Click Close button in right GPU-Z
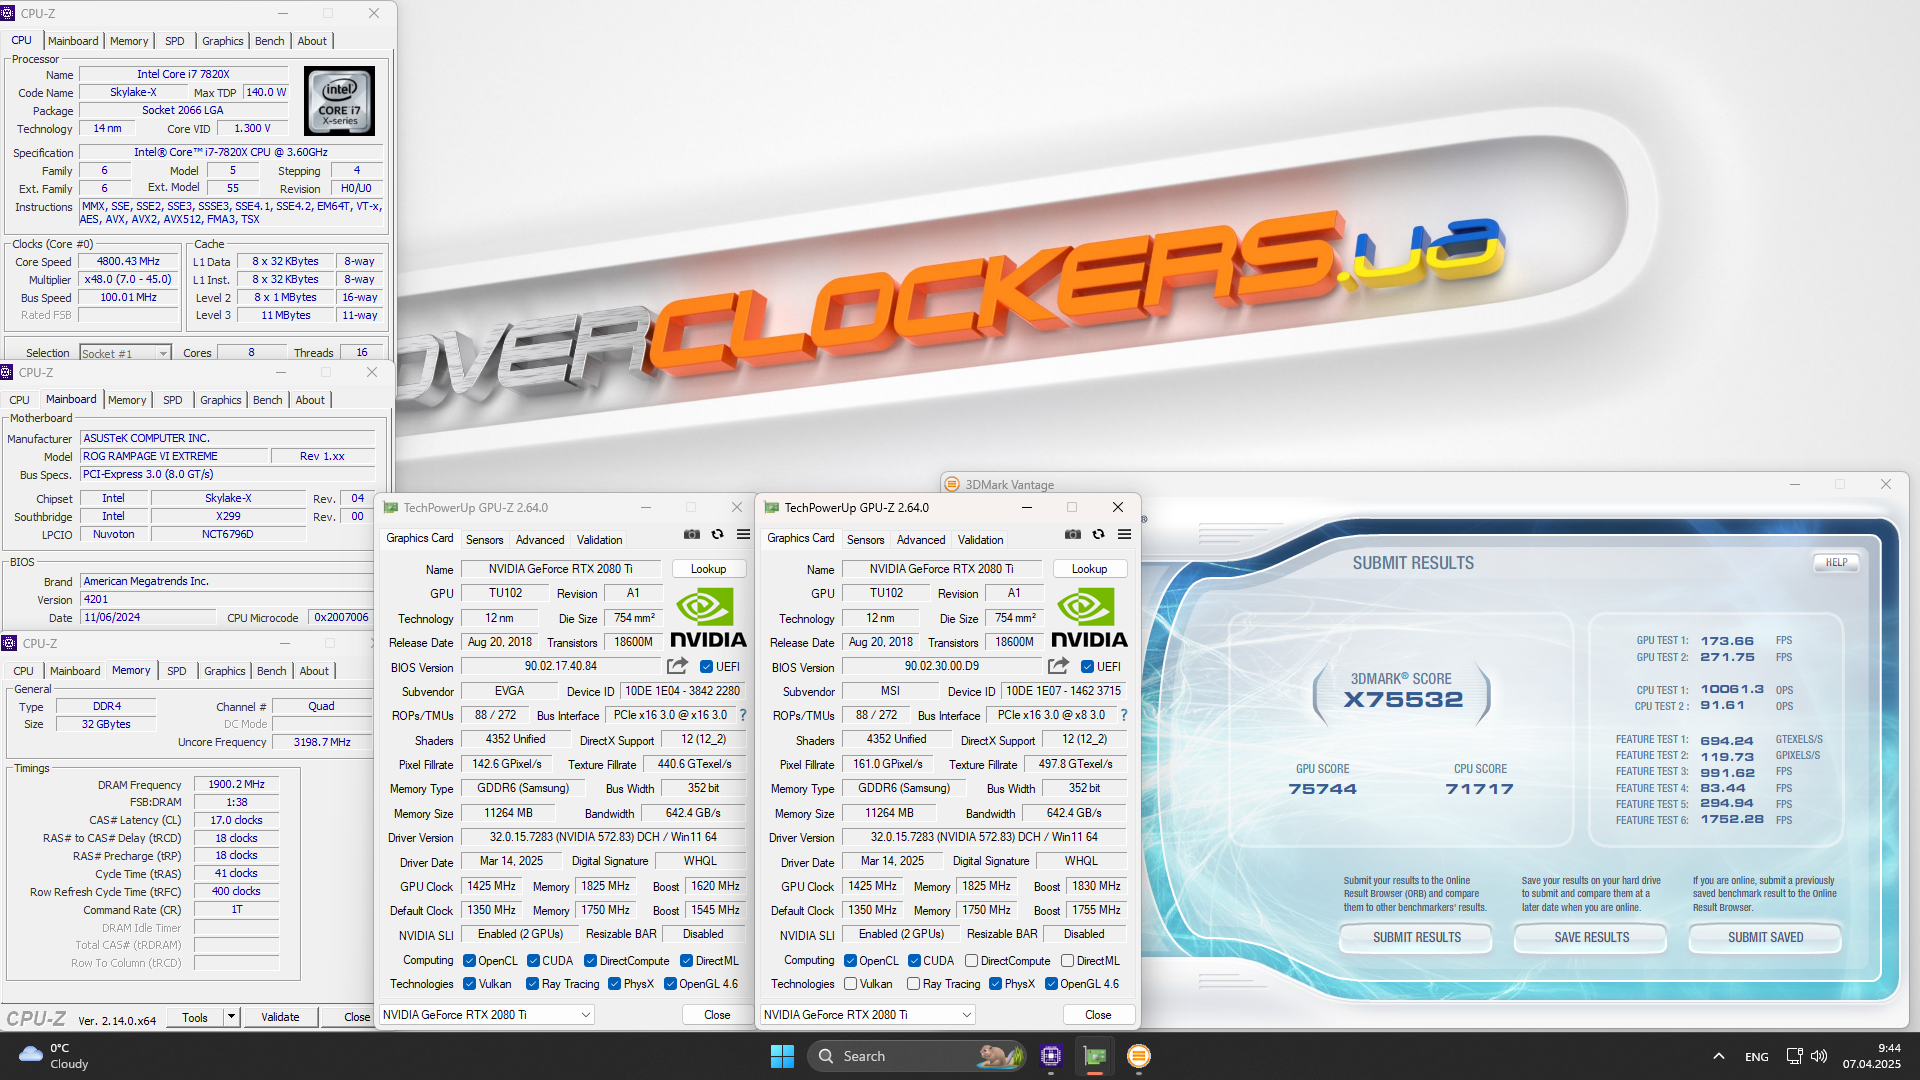Screen dimensions: 1920x1080 click(1098, 1015)
